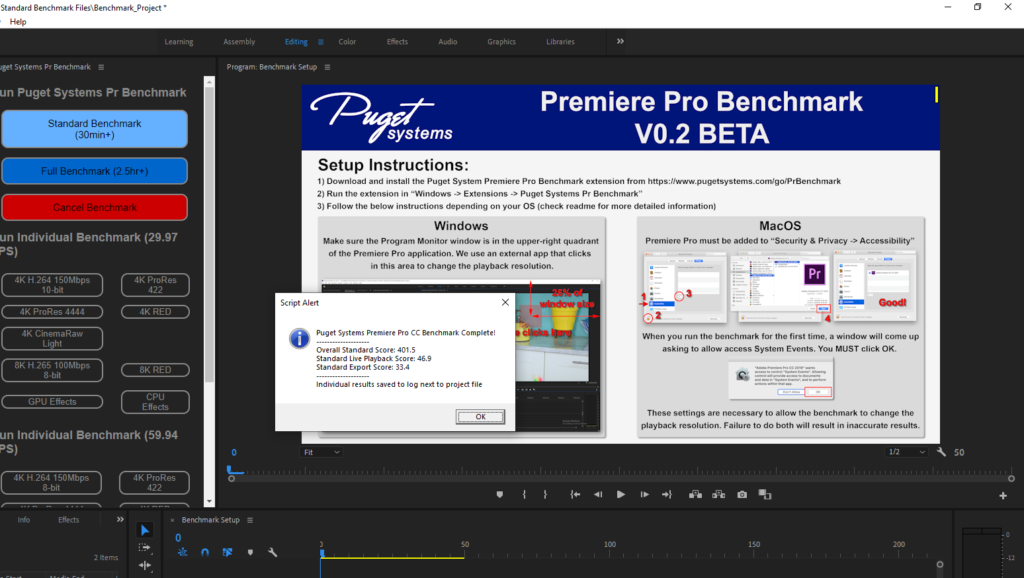Open the Fit zoom level dropdown

[321, 452]
